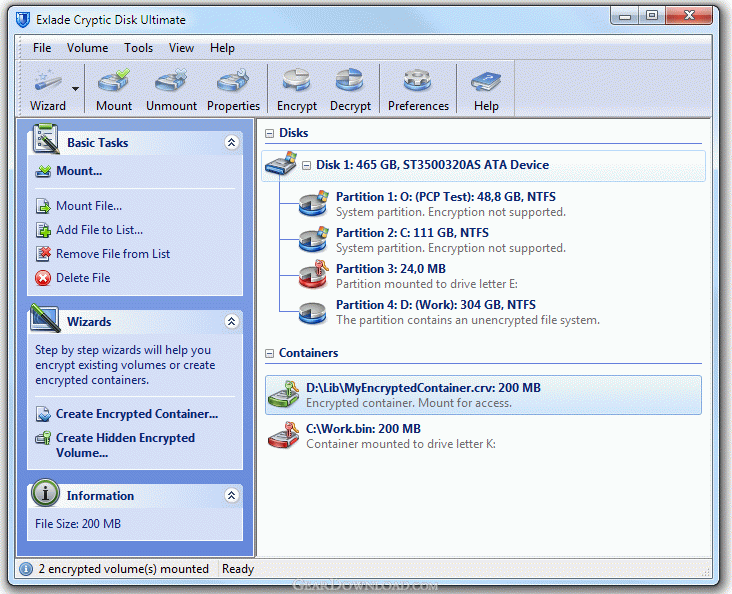Select Disk 1 ST3500320AS ATA Device
This screenshot has width=732, height=594.
pos(483,166)
